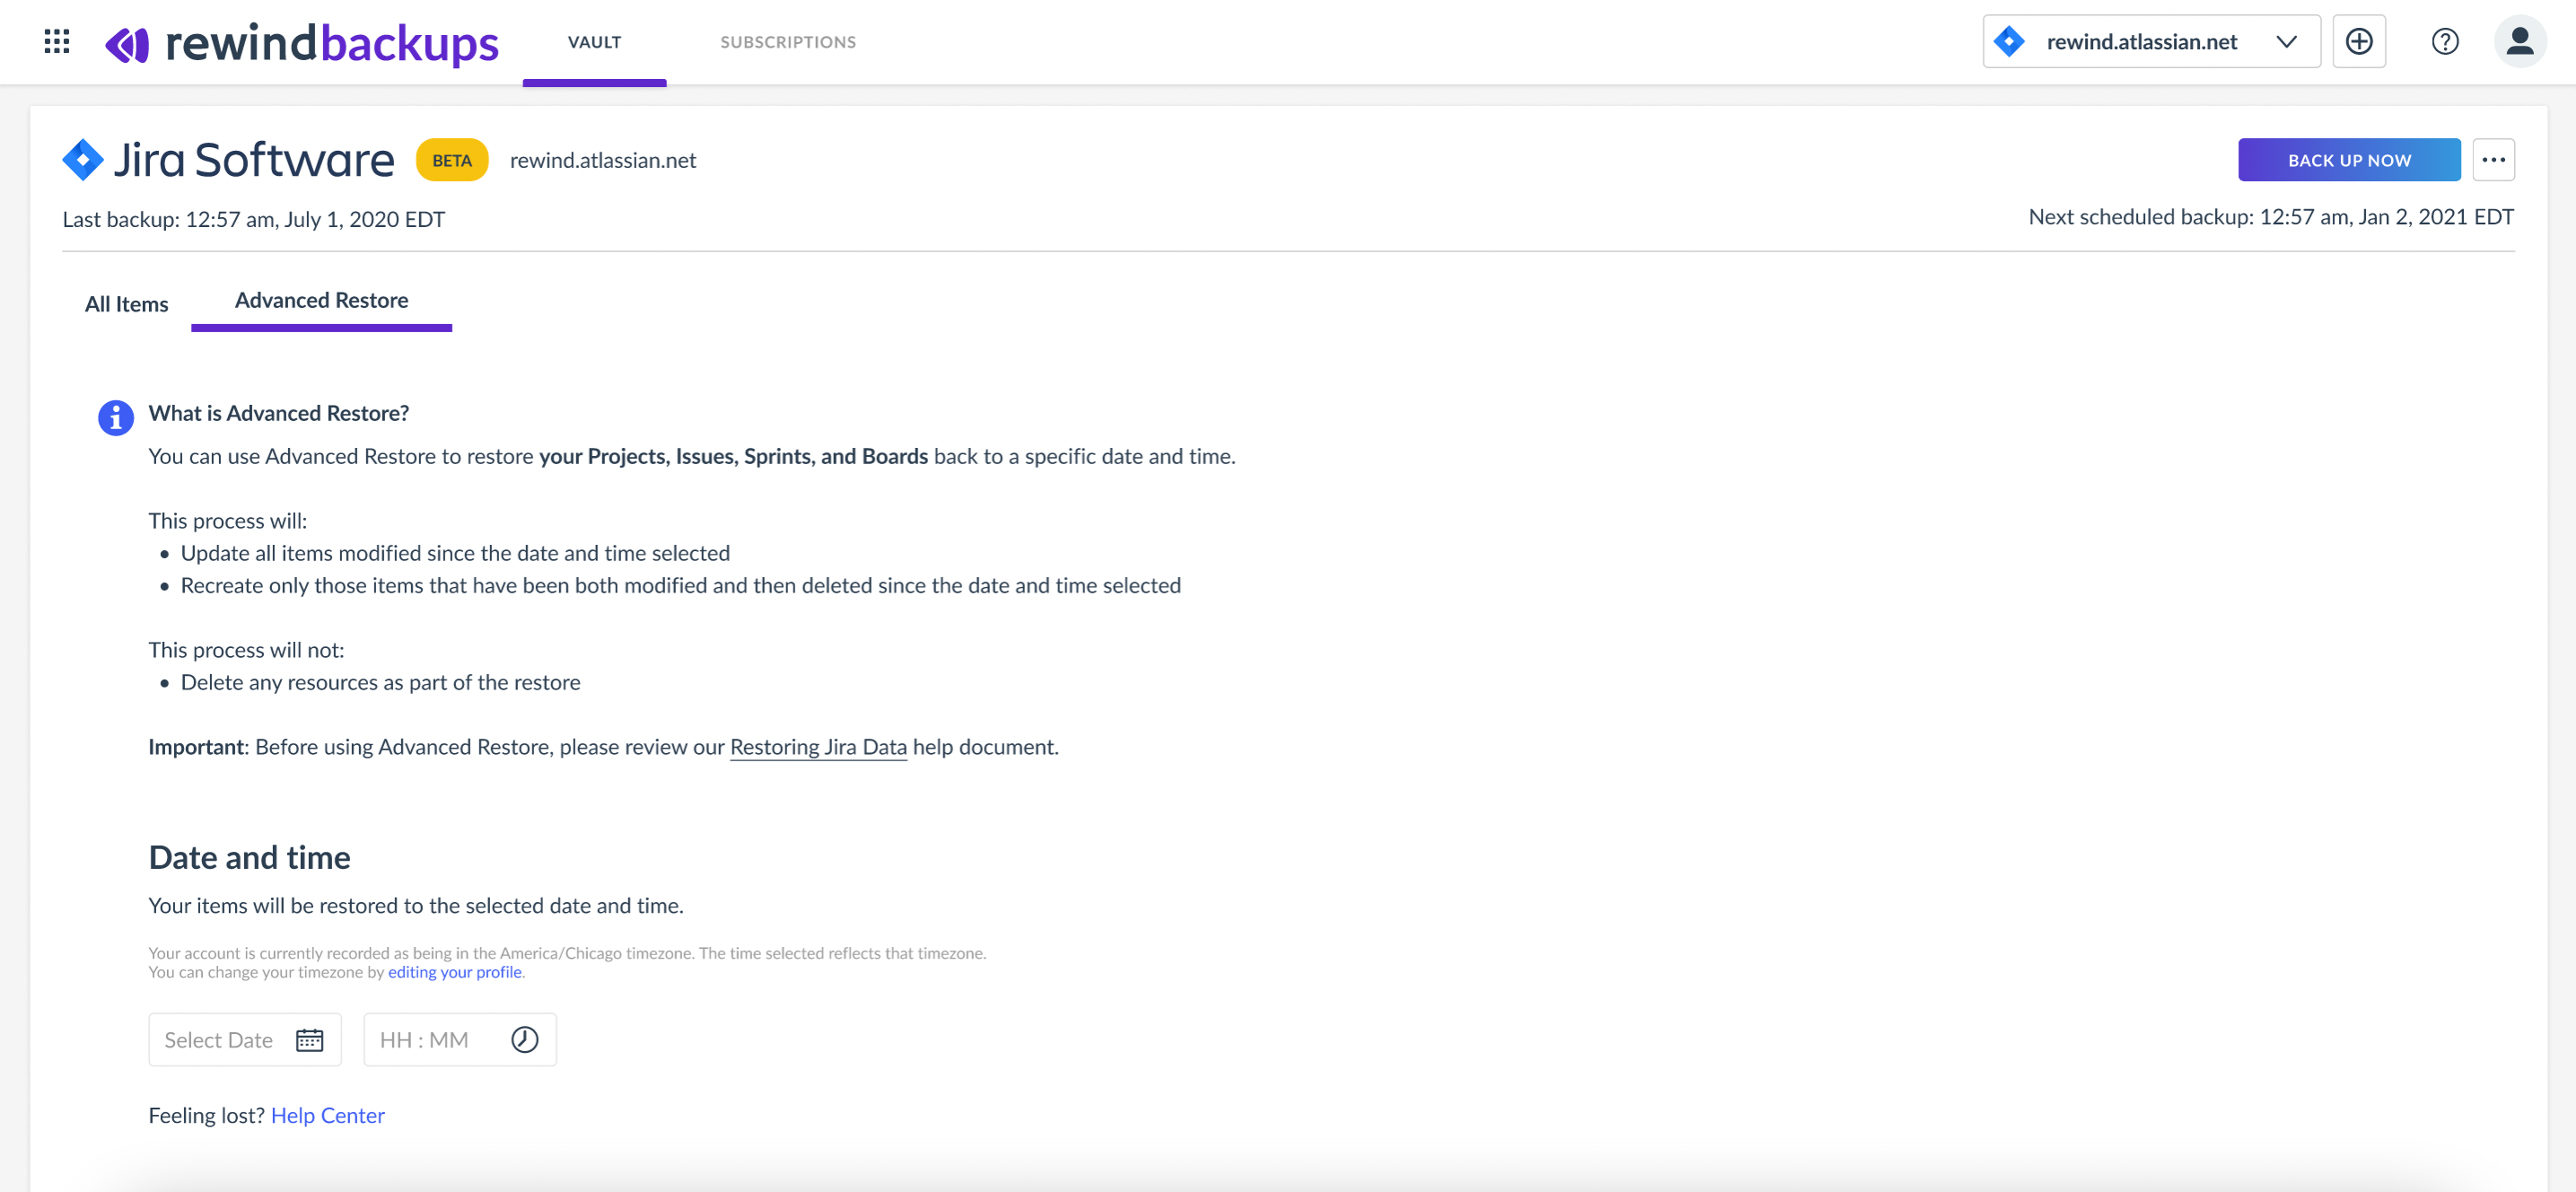Click the blue info icon

tap(115, 417)
